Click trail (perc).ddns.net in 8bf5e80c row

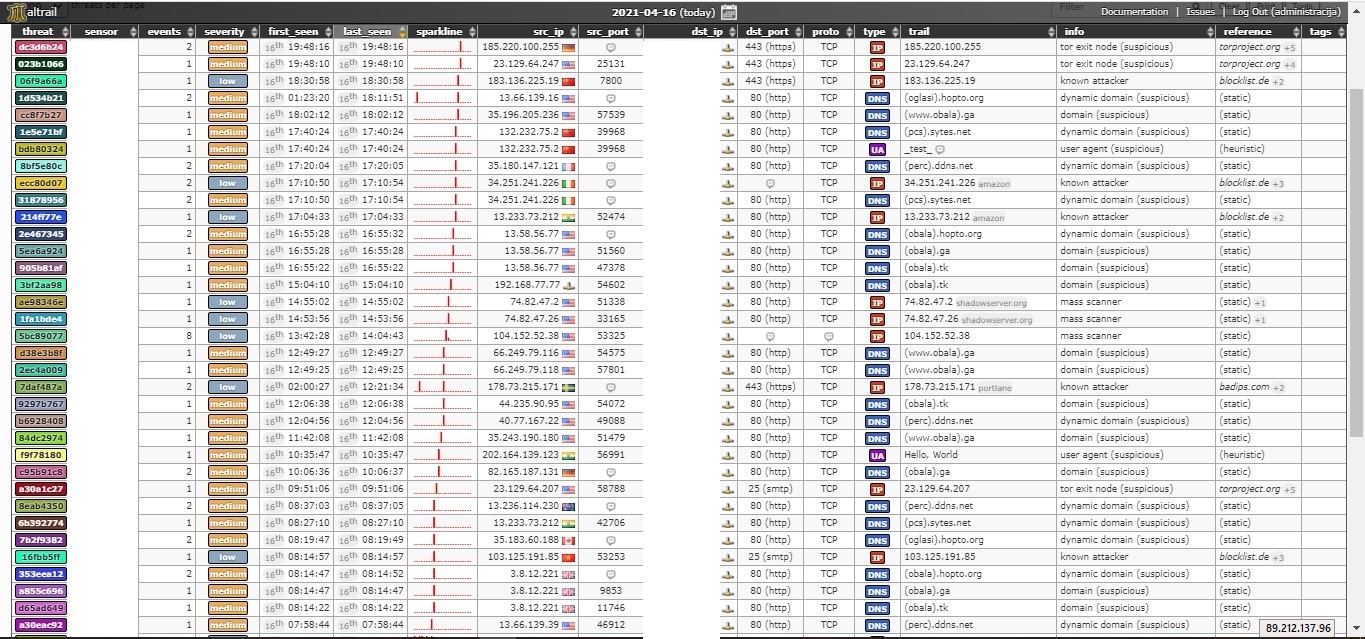tap(938, 166)
